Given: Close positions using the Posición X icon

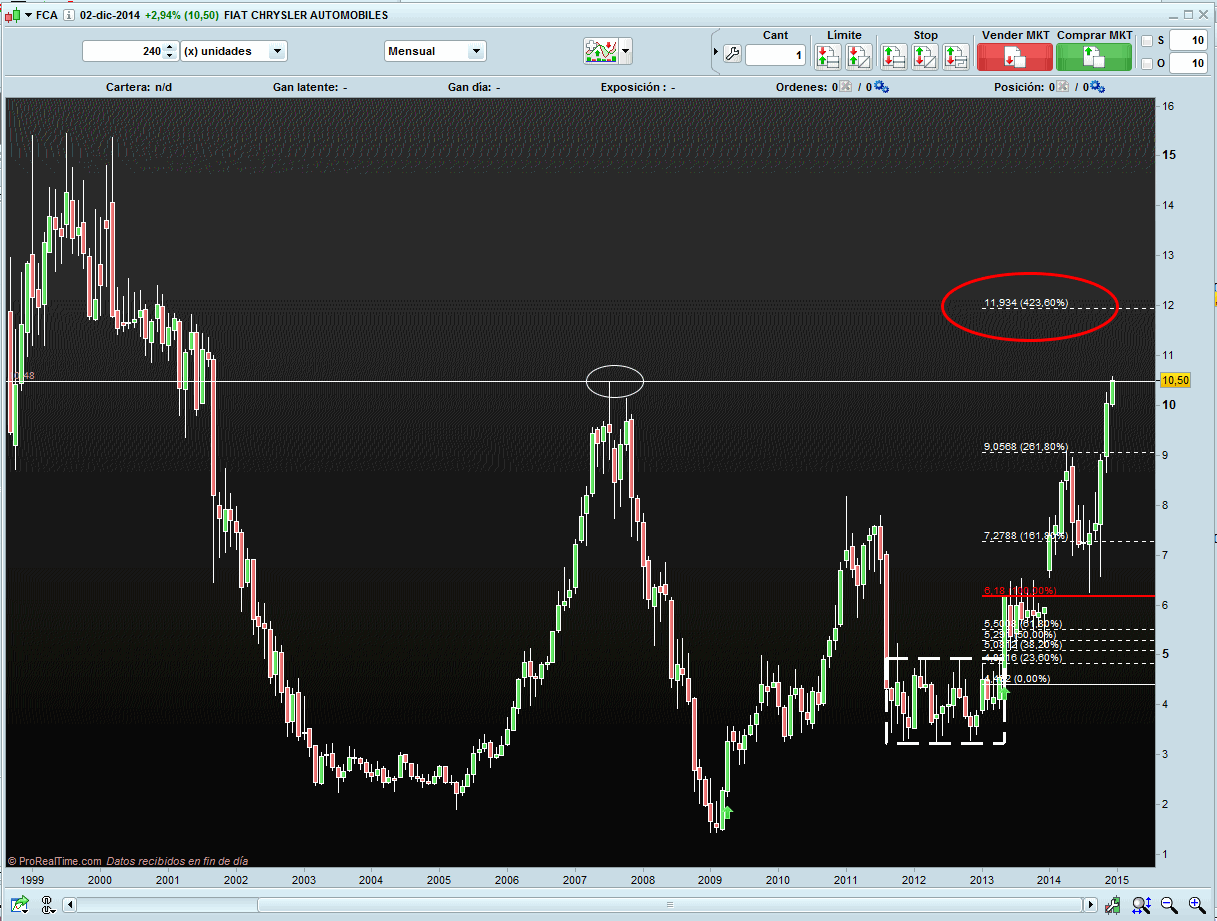Looking at the screenshot, I should [1062, 87].
